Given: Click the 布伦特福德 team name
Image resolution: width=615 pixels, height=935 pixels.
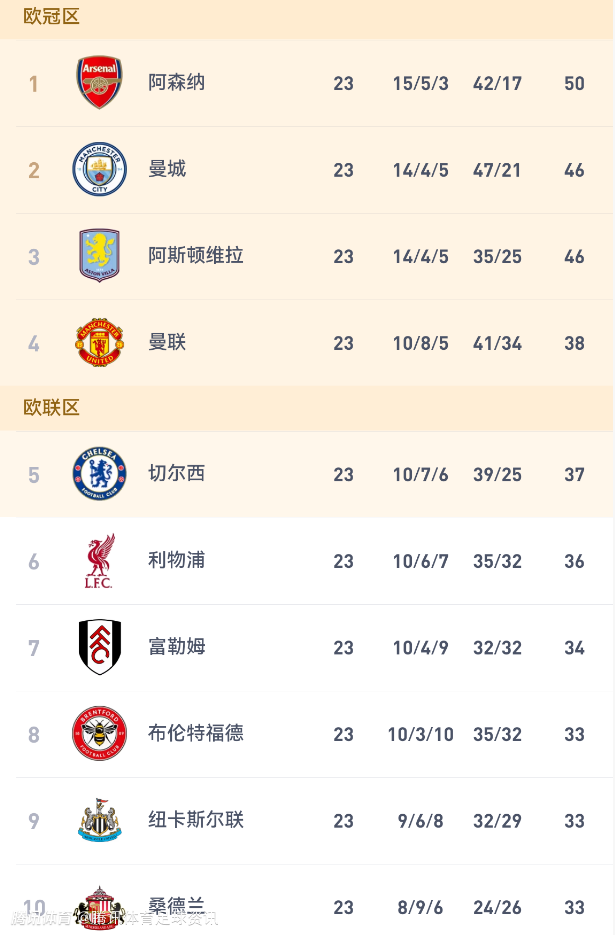Looking at the screenshot, I should (x=196, y=734).
